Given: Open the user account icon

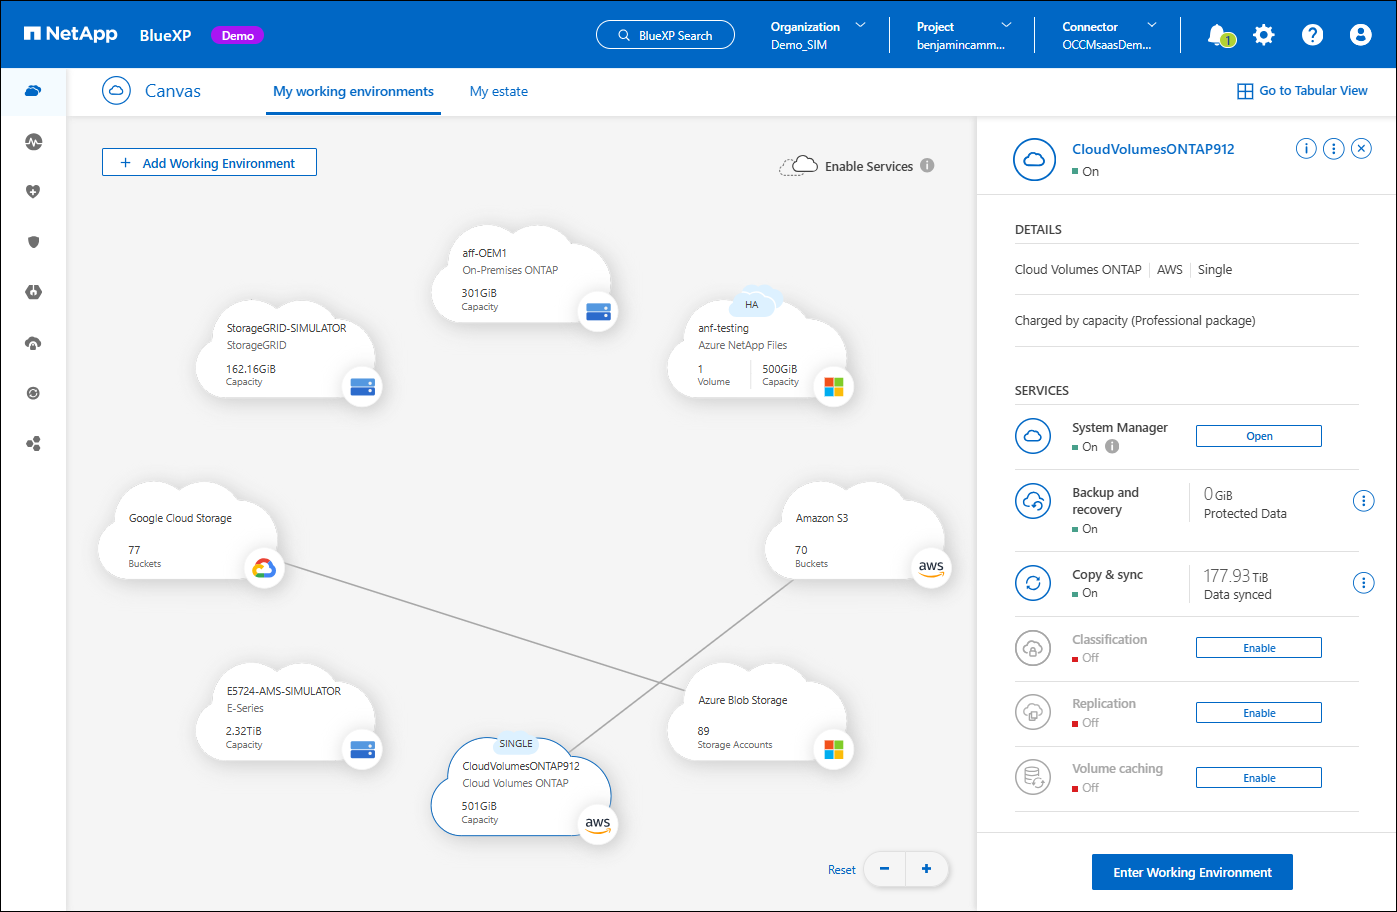Looking at the screenshot, I should click(x=1360, y=35).
